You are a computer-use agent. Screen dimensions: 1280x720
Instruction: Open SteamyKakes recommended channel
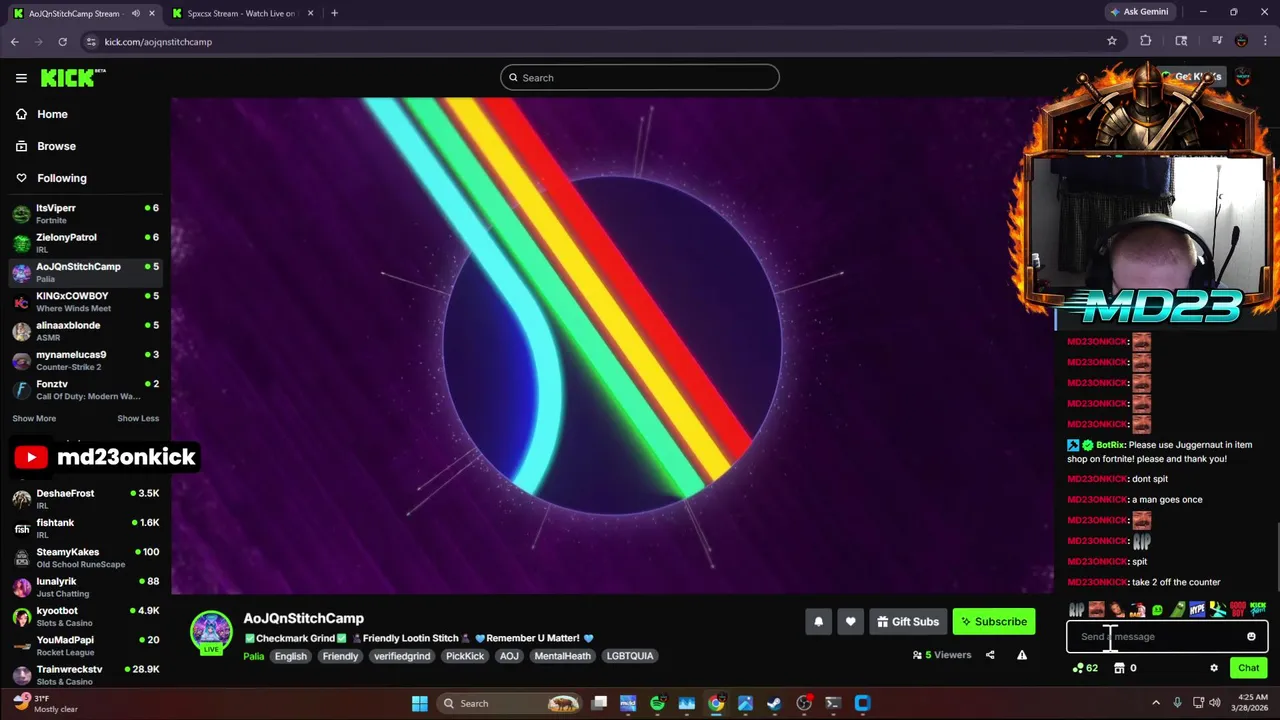pos(85,557)
